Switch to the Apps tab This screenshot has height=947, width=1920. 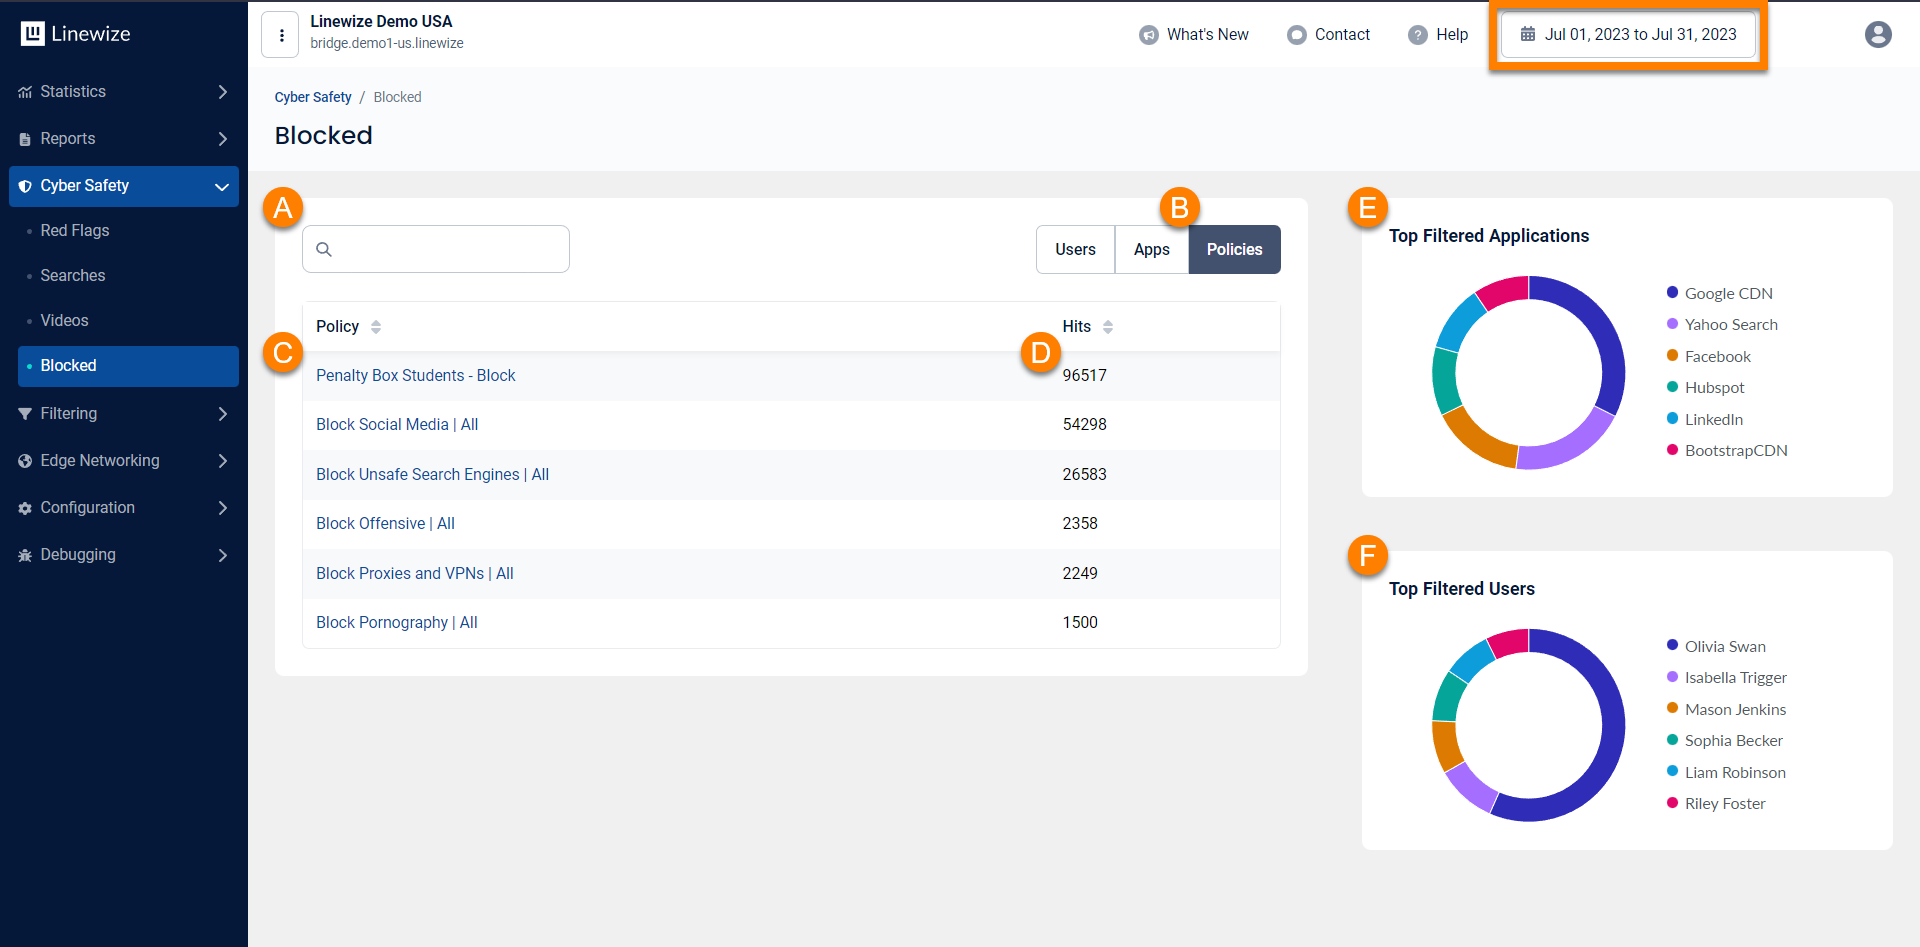(1151, 250)
